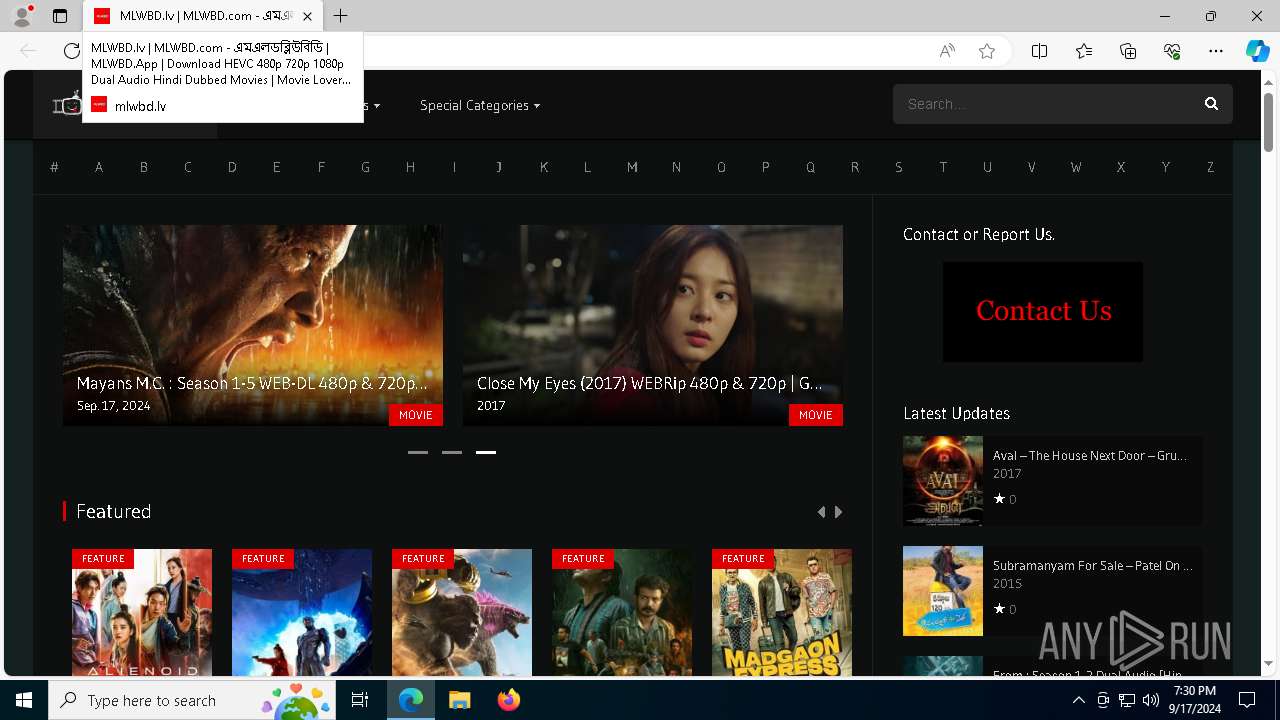Filter movies by letter E

(x=277, y=167)
